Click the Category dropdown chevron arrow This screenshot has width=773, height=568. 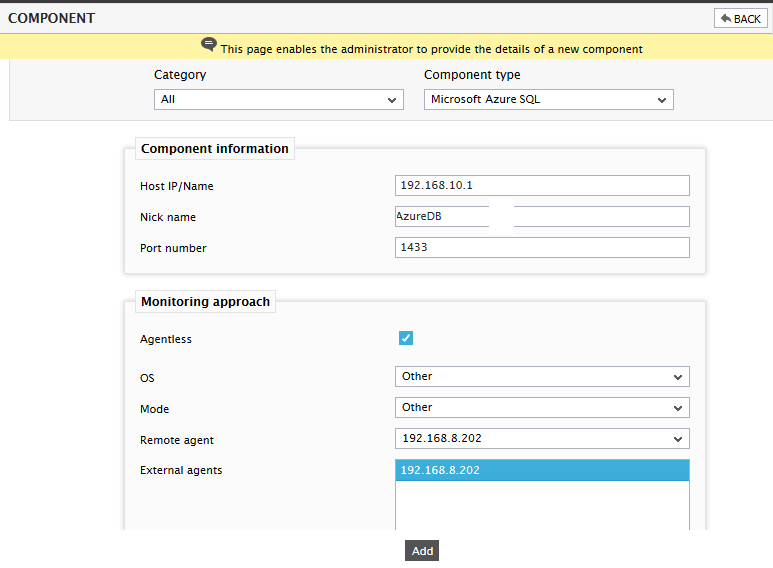[392, 100]
